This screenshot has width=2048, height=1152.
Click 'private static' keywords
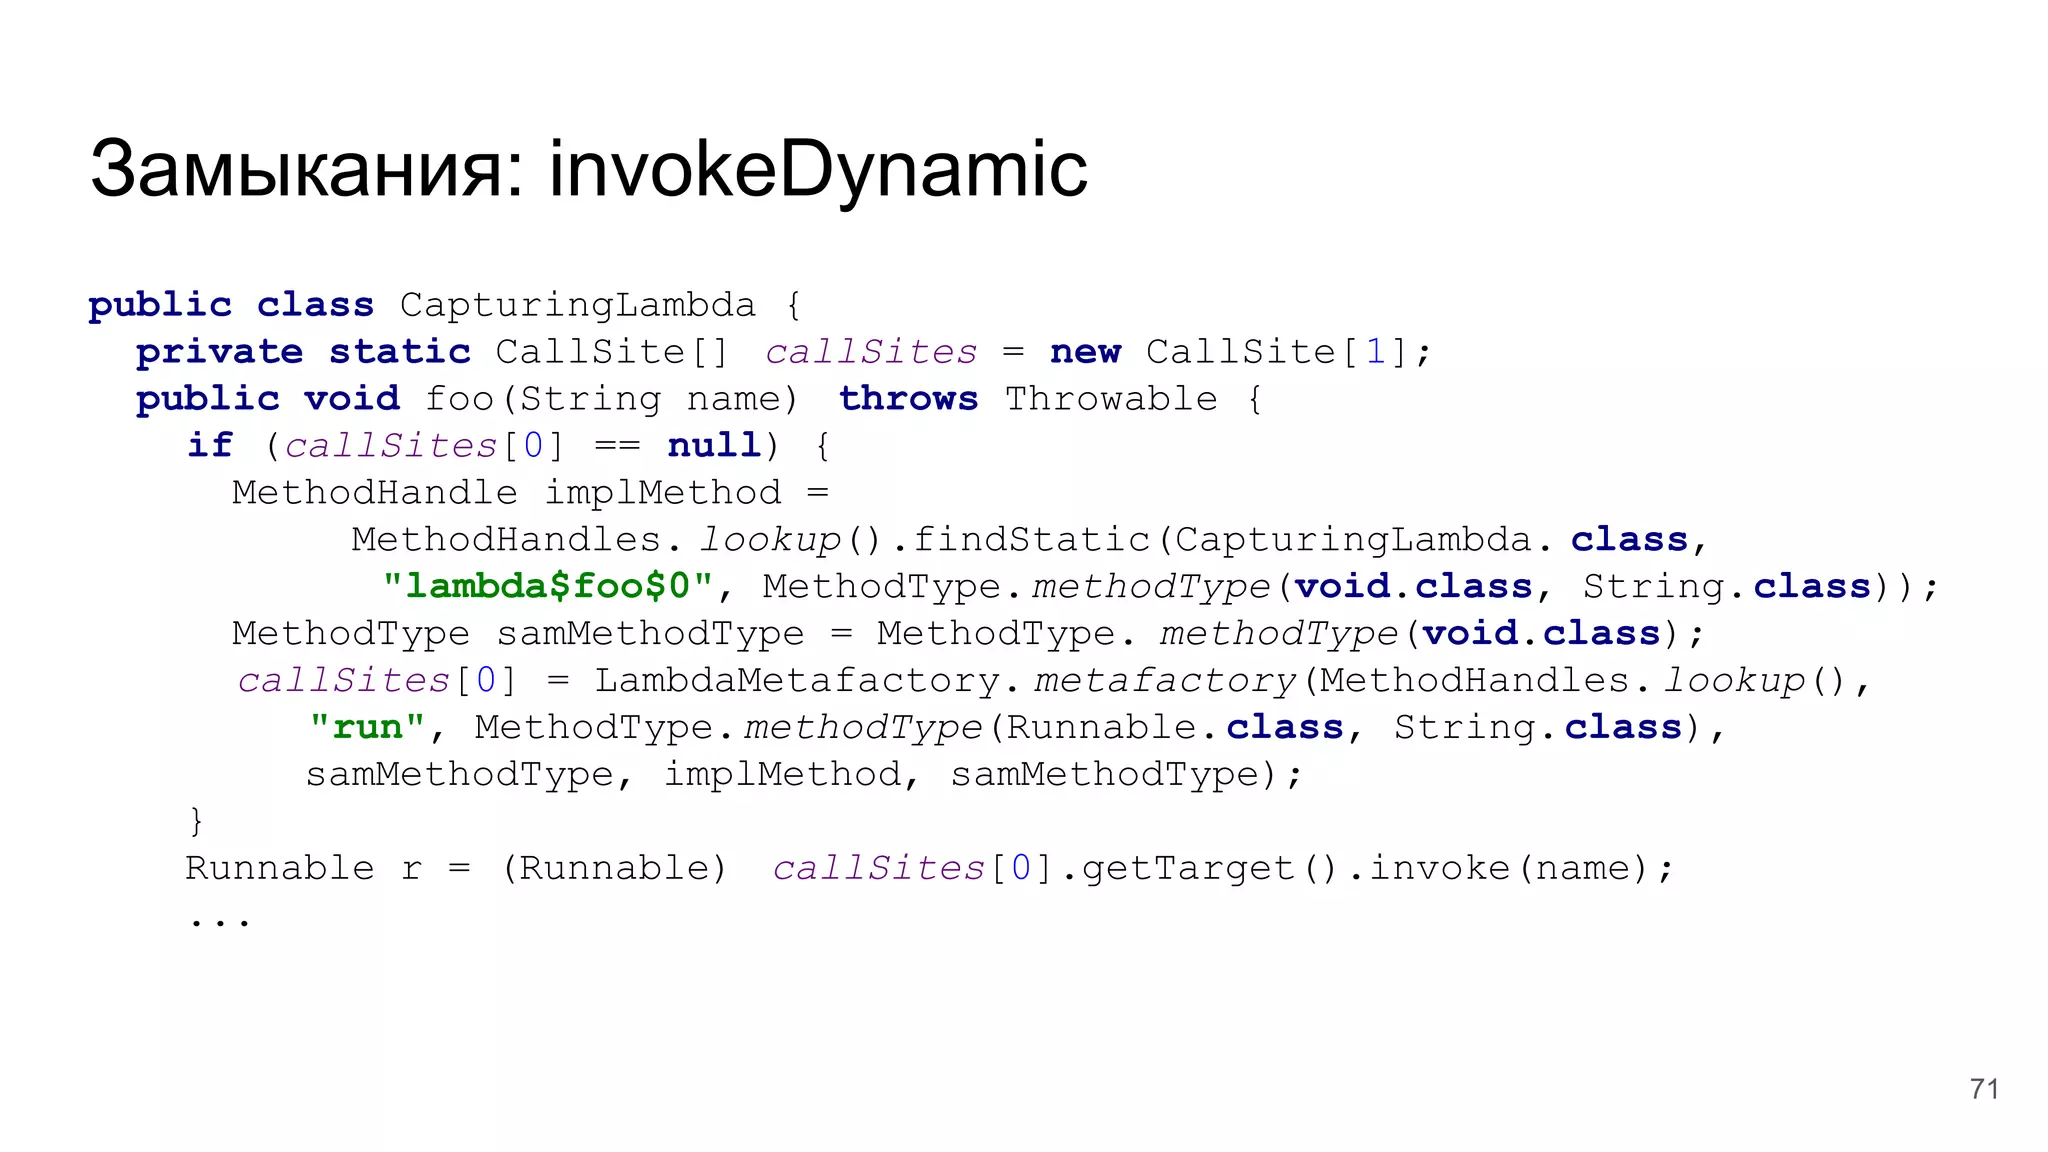(x=304, y=352)
